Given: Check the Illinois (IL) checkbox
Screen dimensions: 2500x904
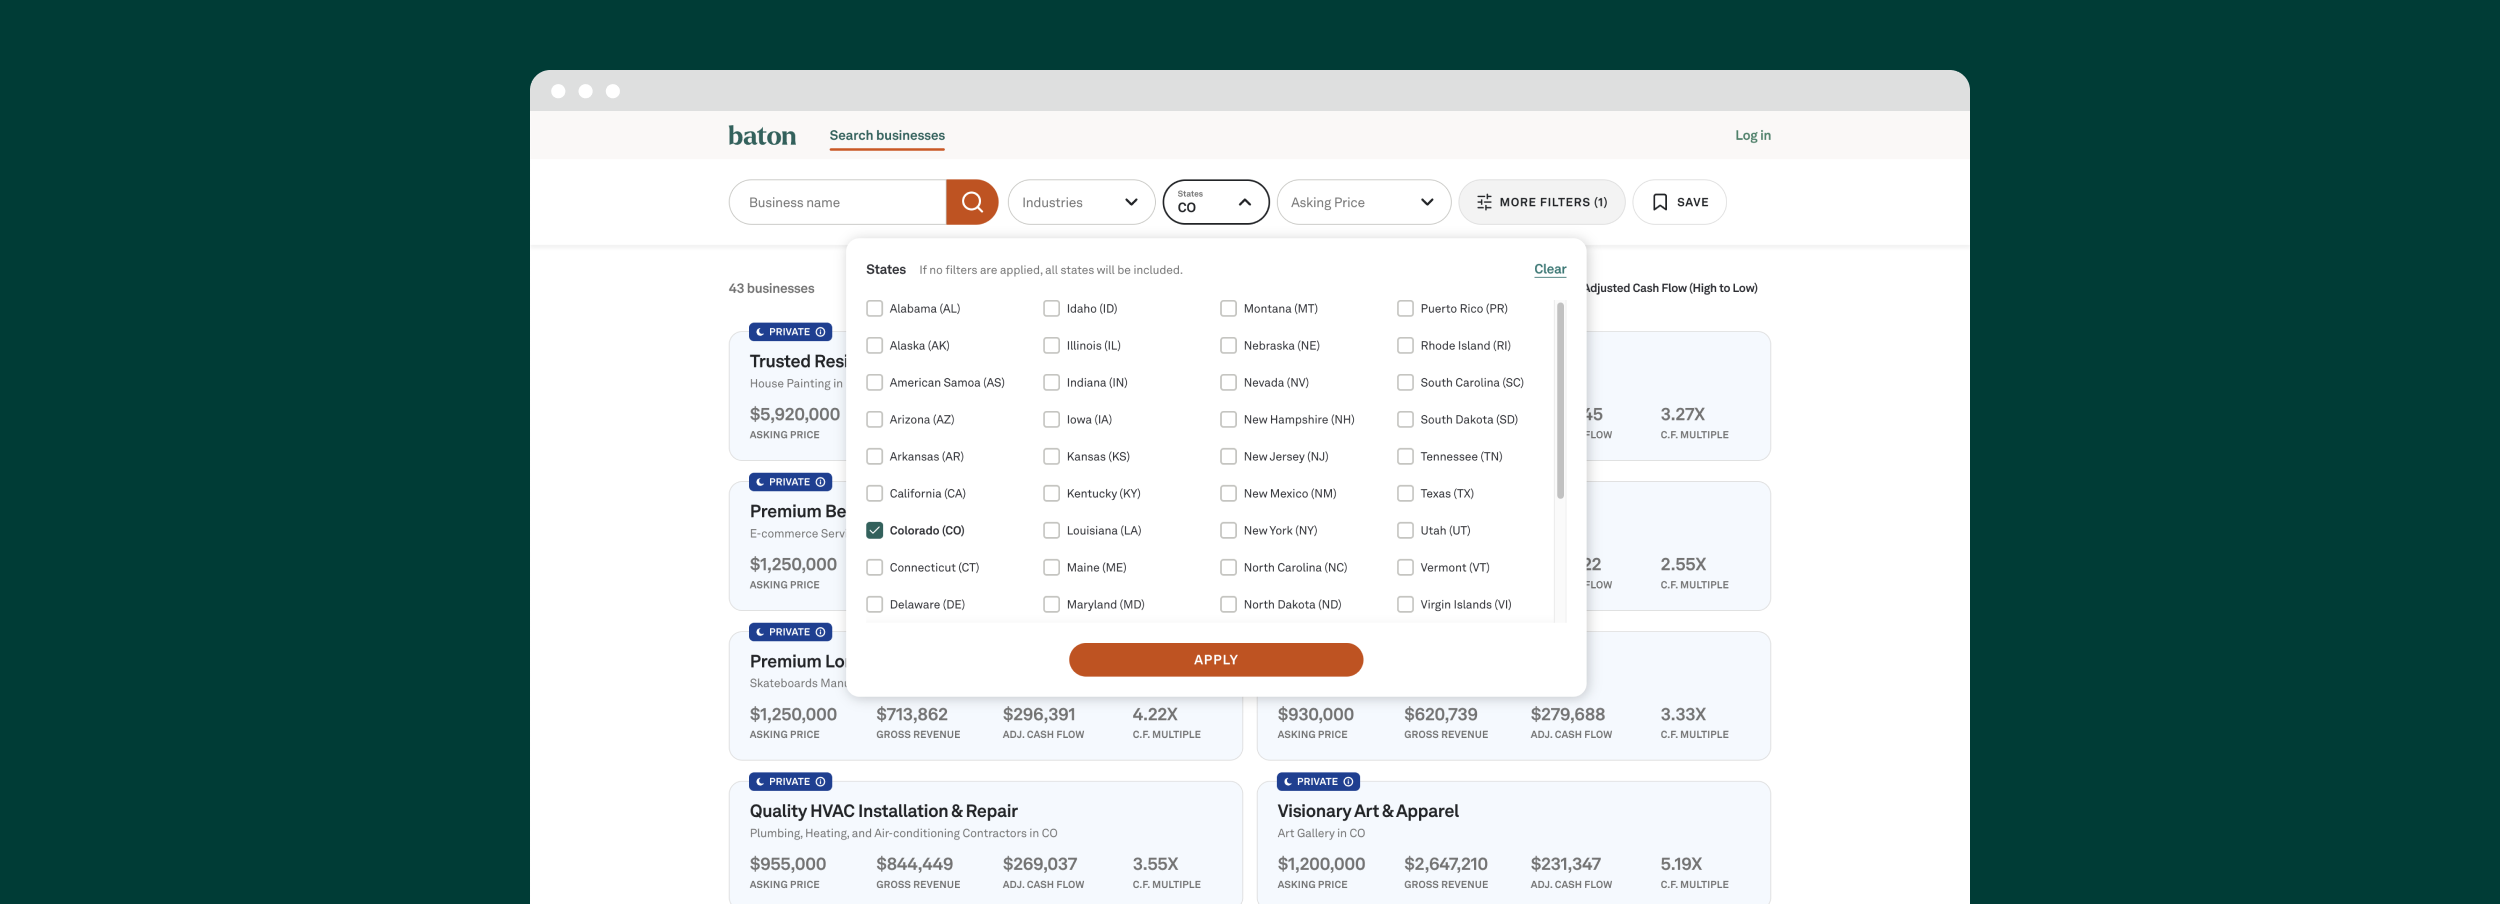Looking at the screenshot, I should (1052, 346).
